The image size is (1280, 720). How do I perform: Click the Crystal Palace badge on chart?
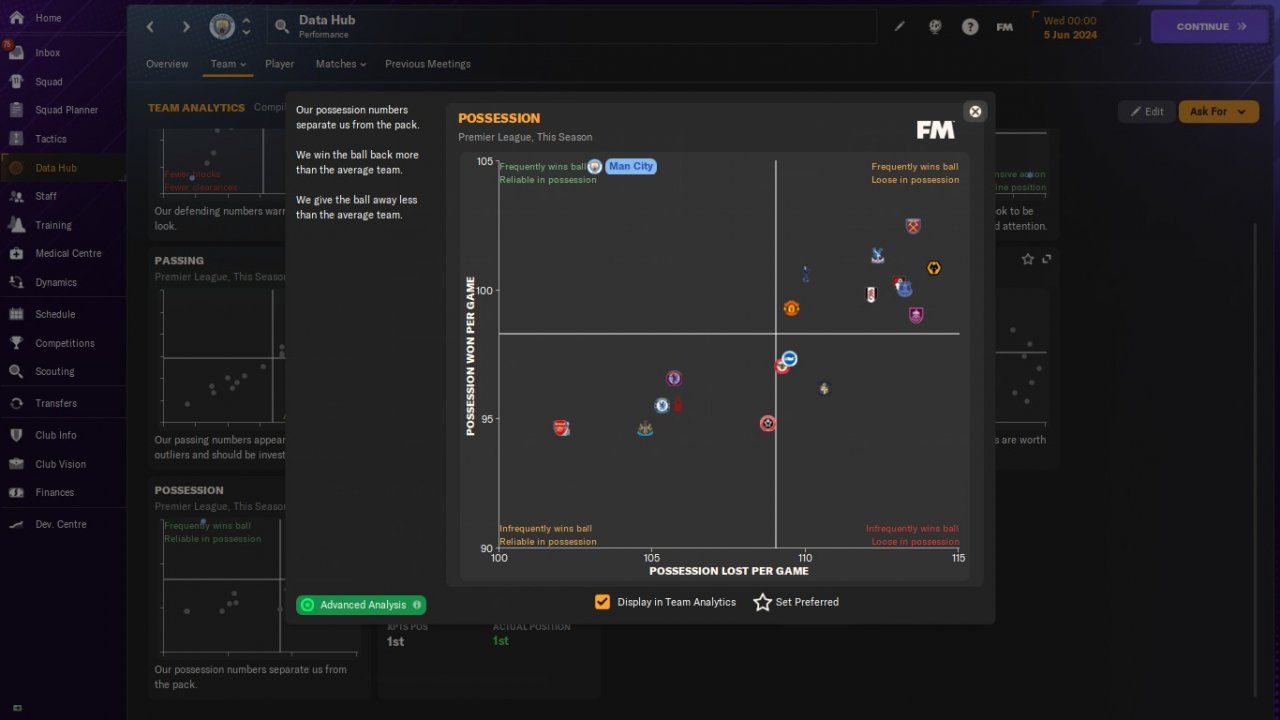[877, 256]
